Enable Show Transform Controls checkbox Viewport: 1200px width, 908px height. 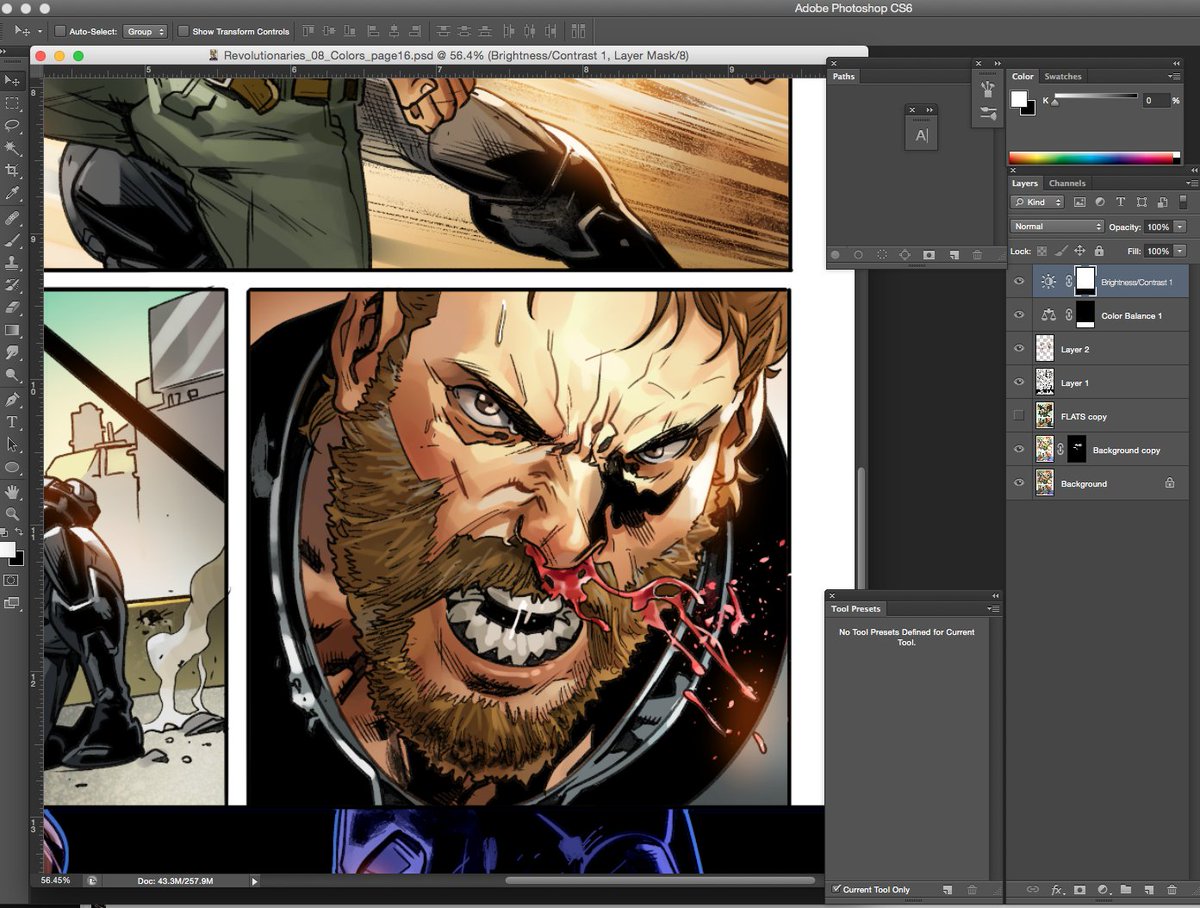click(x=183, y=31)
